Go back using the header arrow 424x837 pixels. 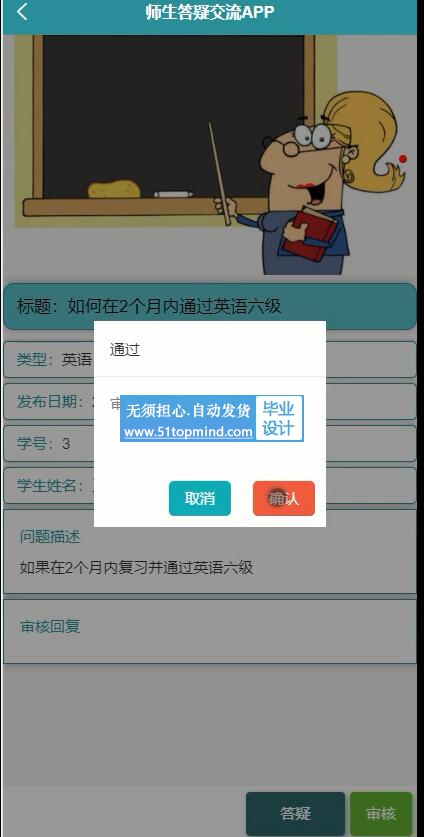coord(22,12)
